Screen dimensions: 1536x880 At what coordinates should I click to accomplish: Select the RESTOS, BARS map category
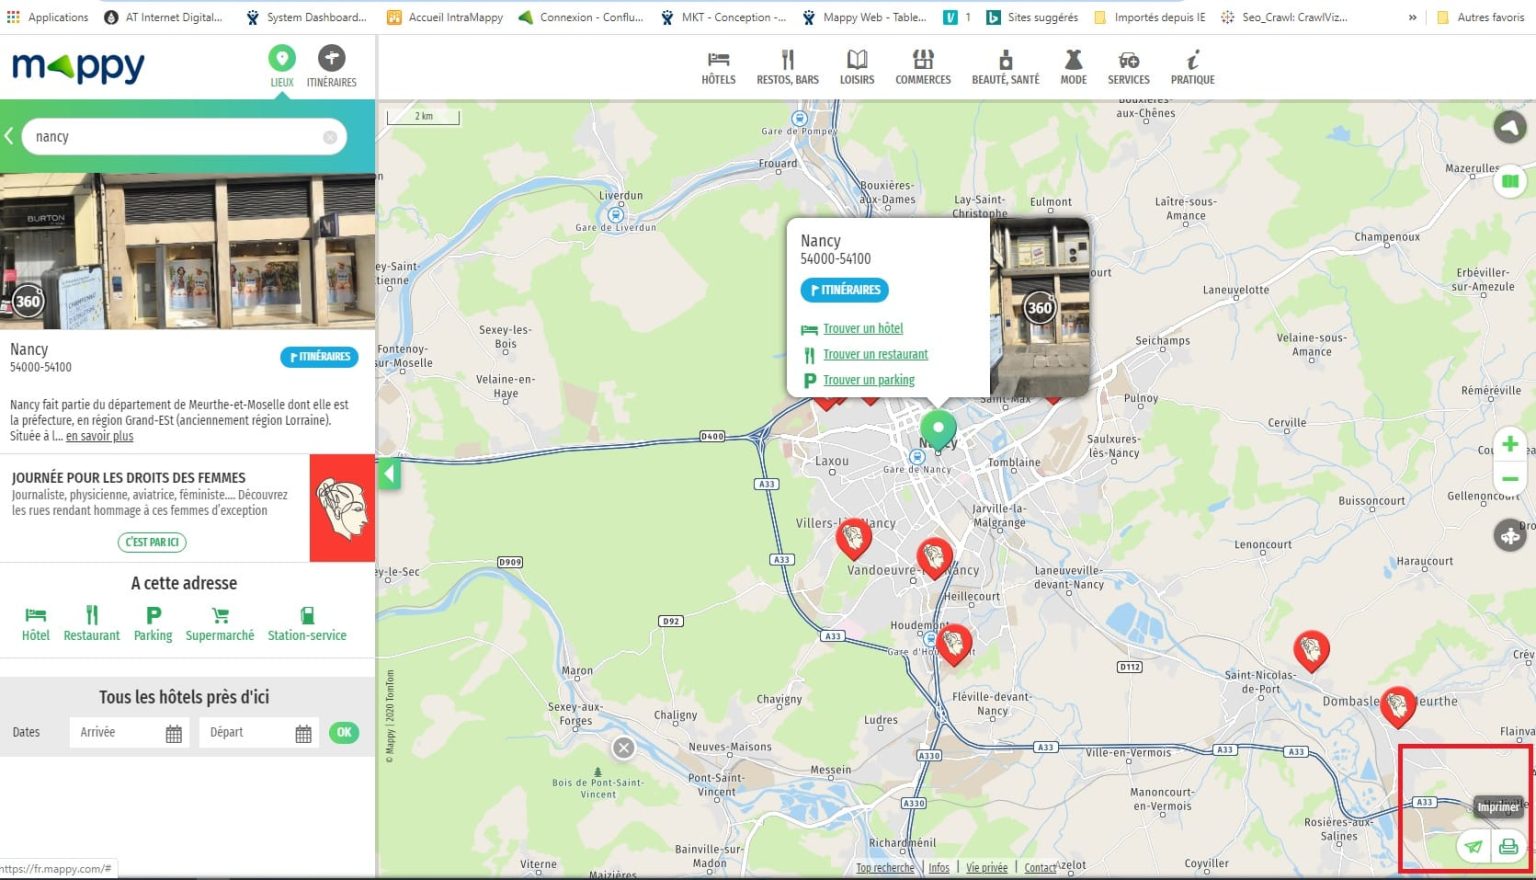tap(788, 64)
